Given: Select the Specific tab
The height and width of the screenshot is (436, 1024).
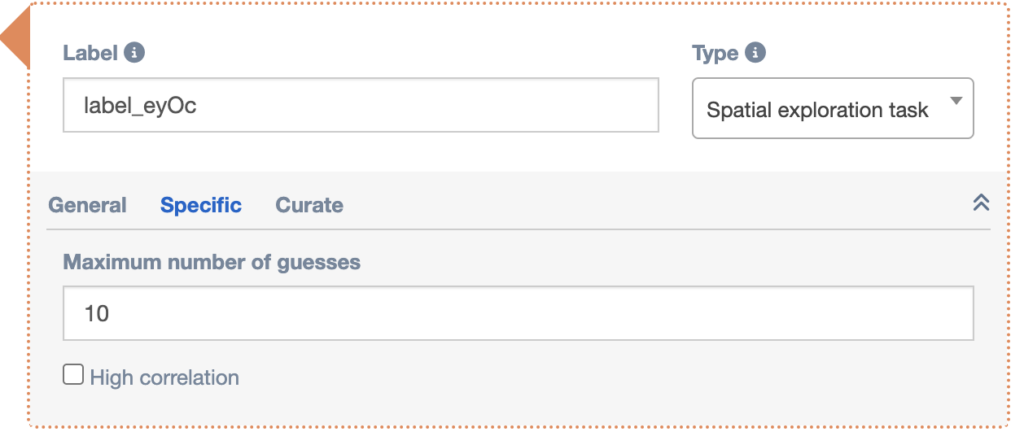Looking at the screenshot, I should [x=201, y=205].
